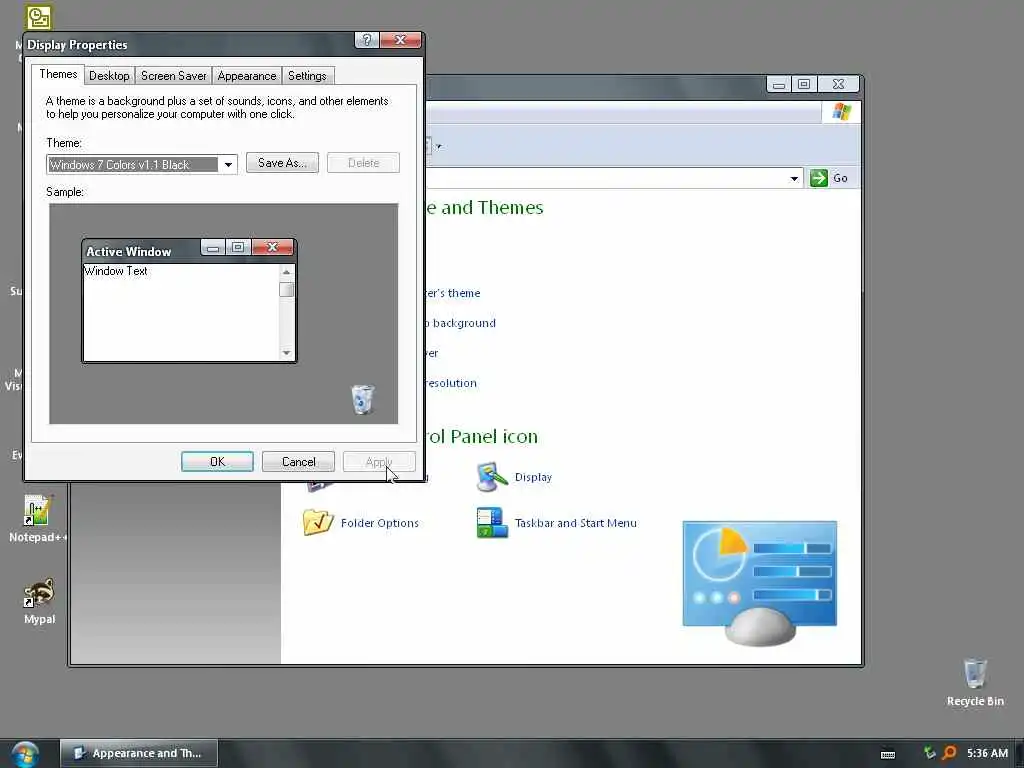The image size is (1024, 768).
Task: Open the Folder Options icon
Action: (318, 522)
